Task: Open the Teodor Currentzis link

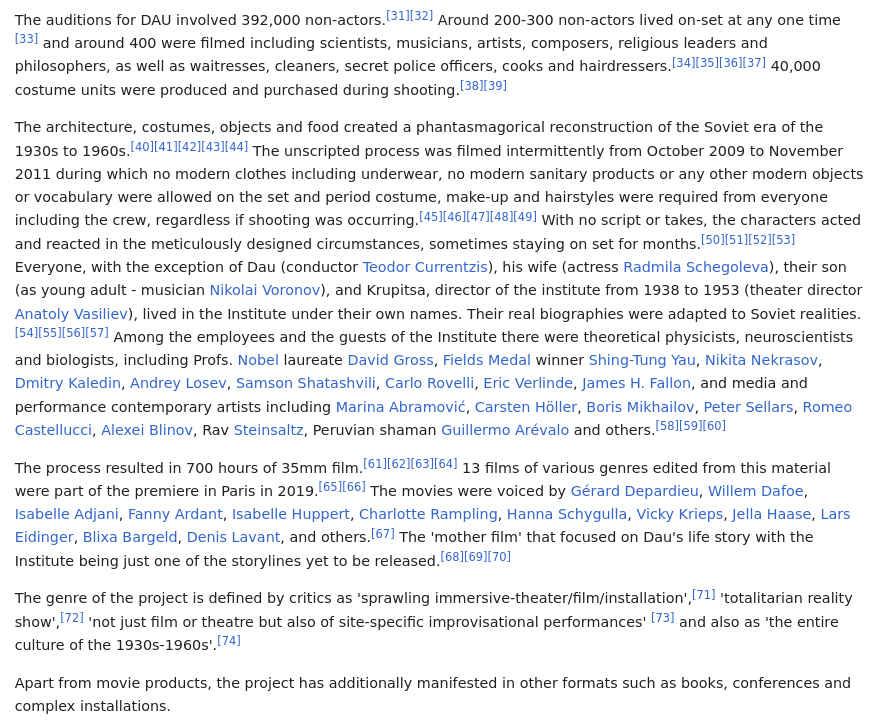Action: (x=425, y=267)
